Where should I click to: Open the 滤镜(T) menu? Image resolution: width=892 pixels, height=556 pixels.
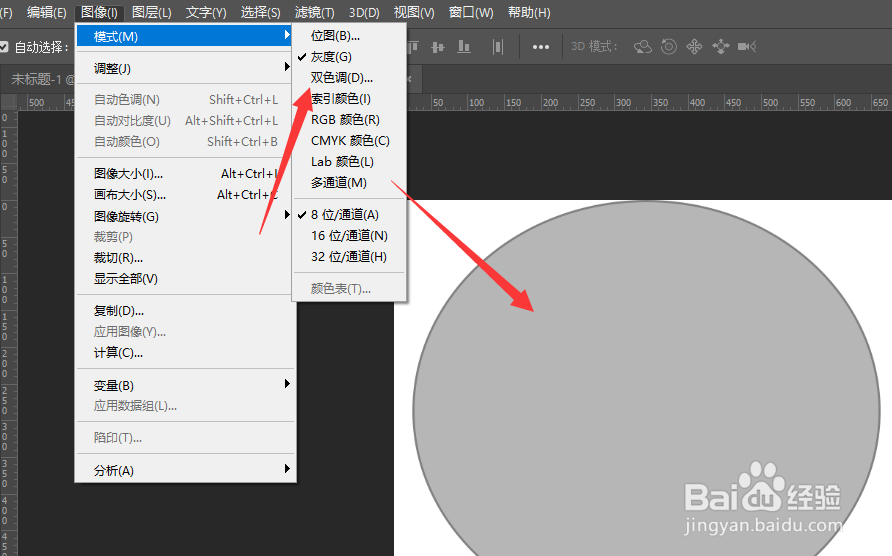(315, 13)
